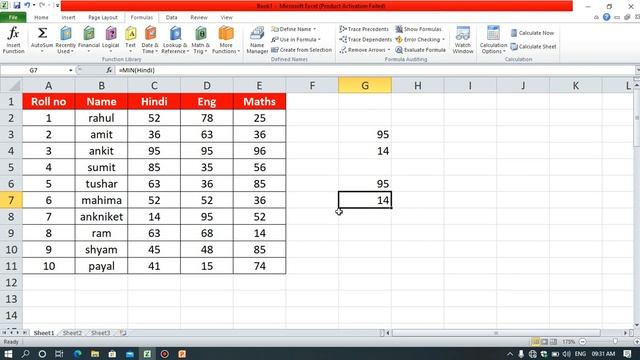Open Microsoft Edge from the taskbar
The image size is (640, 360).
point(78,354)
